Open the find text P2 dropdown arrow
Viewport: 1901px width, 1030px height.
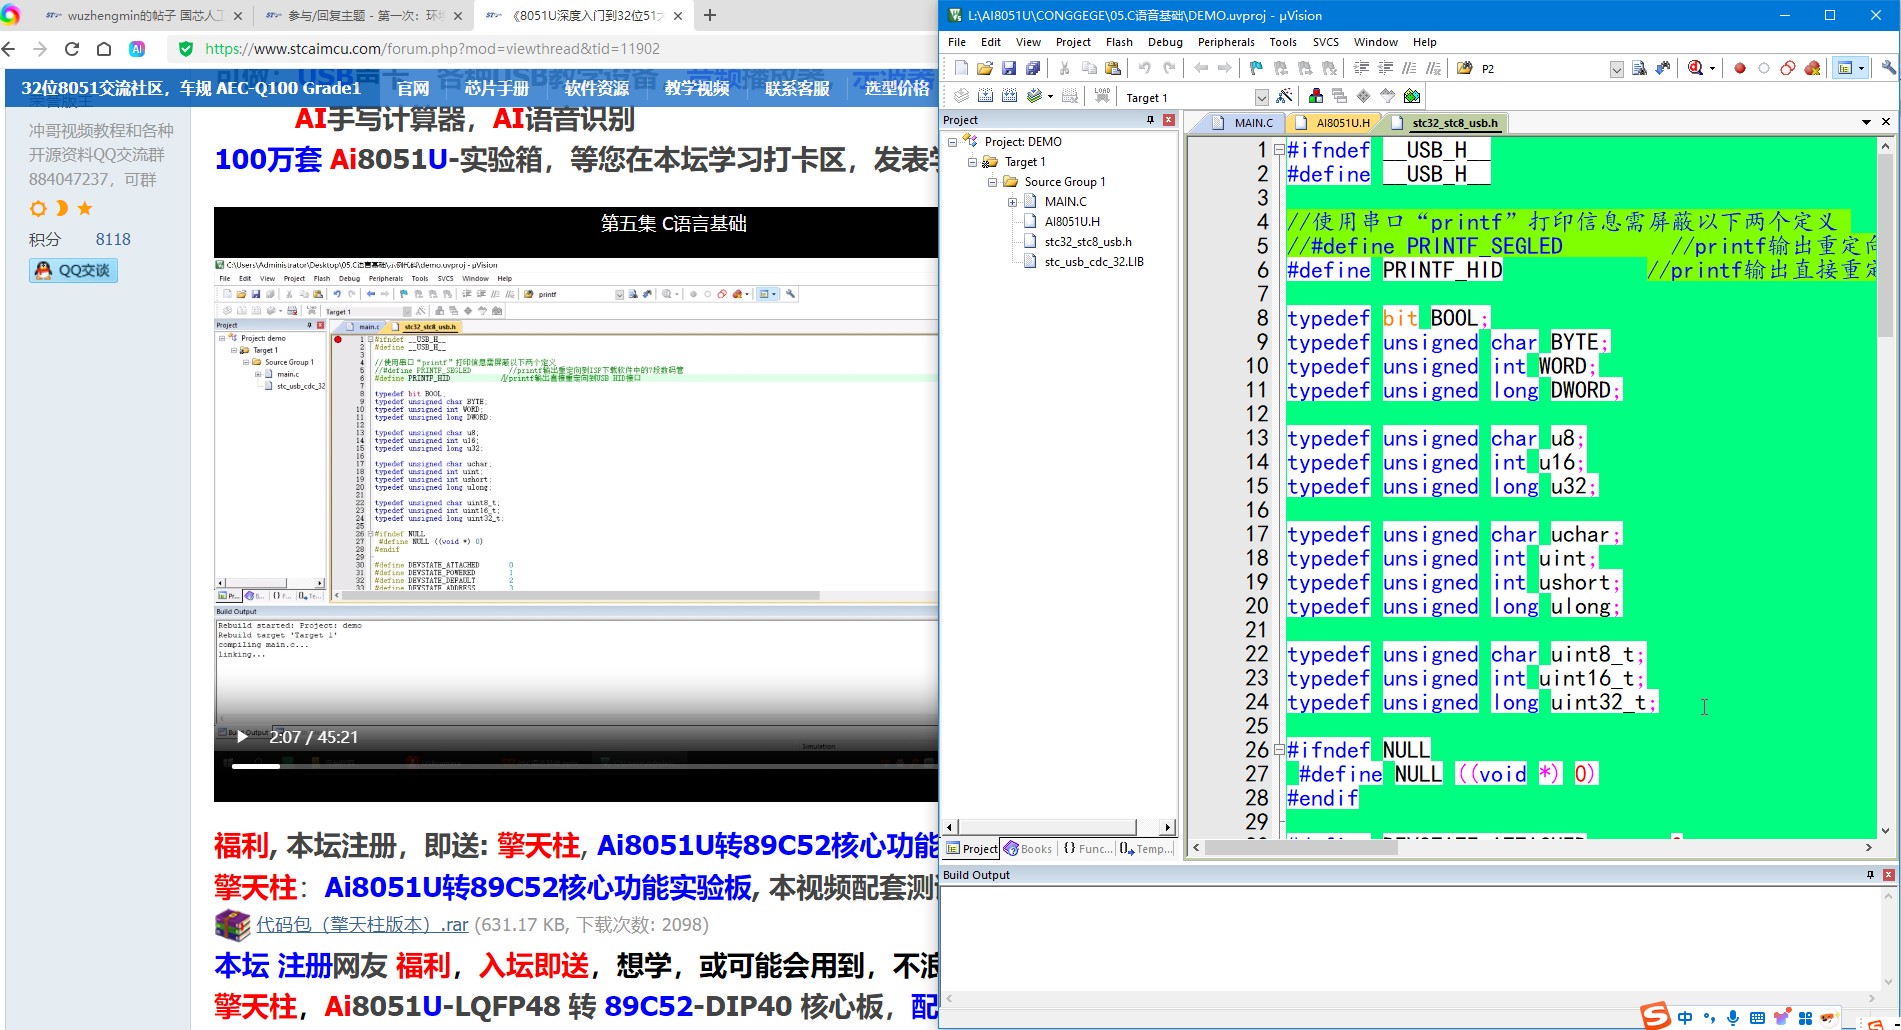click(x=1616, y=69)
